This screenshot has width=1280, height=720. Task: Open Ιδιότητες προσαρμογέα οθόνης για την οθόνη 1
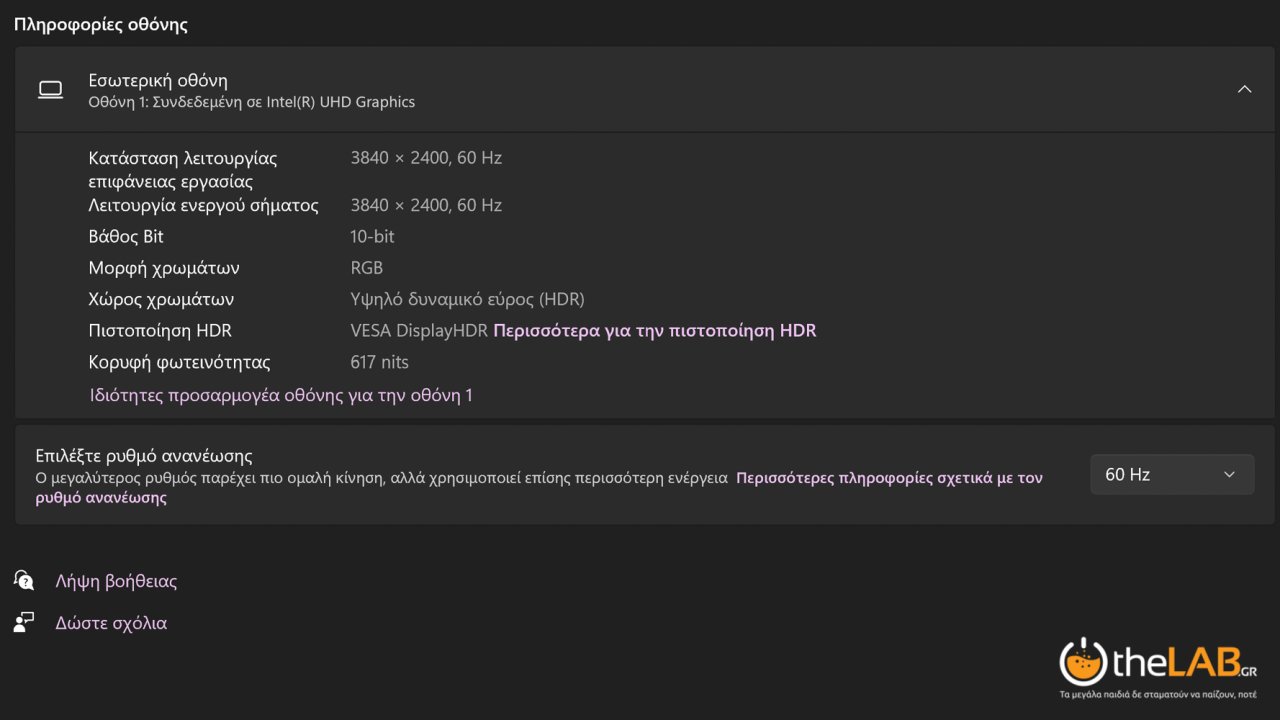[x=280, y=395]
